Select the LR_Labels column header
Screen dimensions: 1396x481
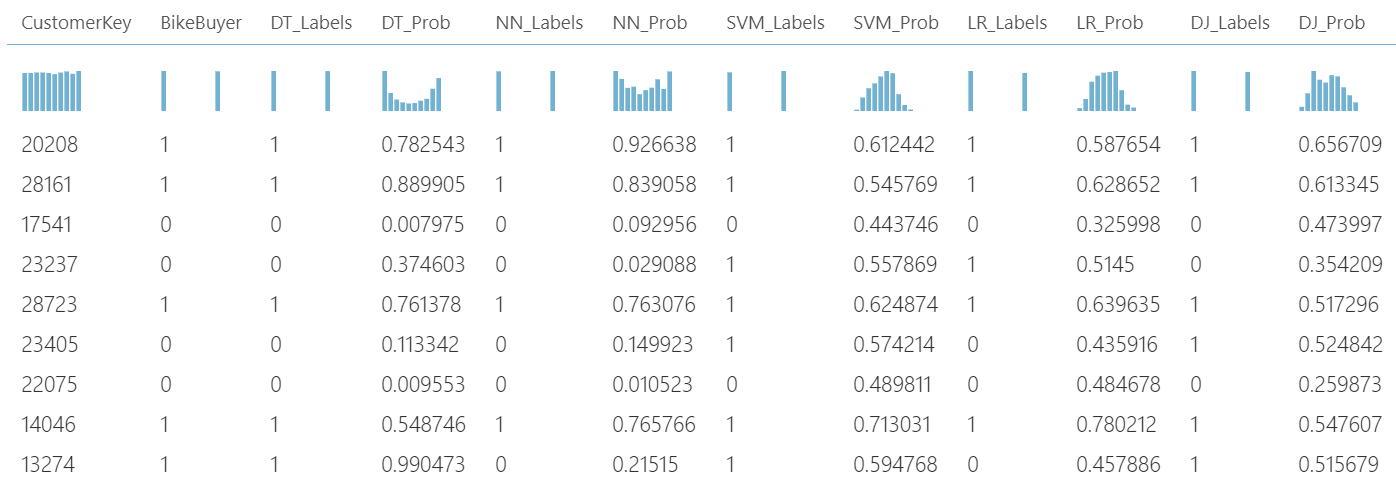1008,23
